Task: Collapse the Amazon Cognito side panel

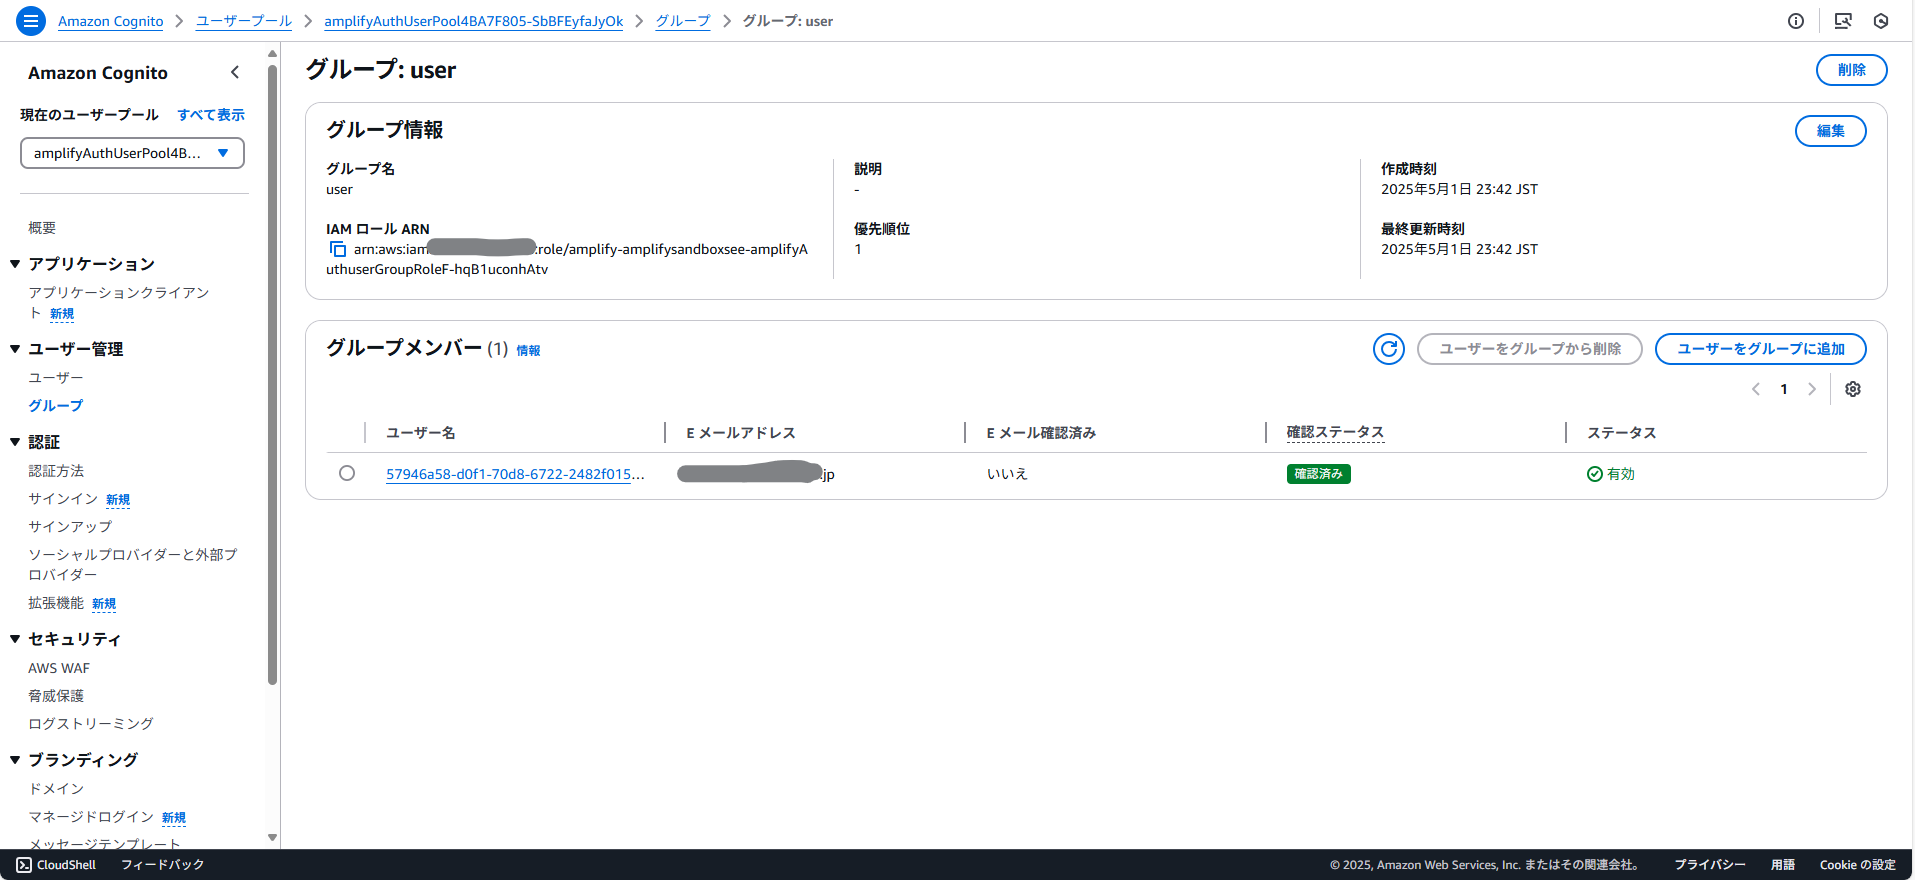Action: 235,72
